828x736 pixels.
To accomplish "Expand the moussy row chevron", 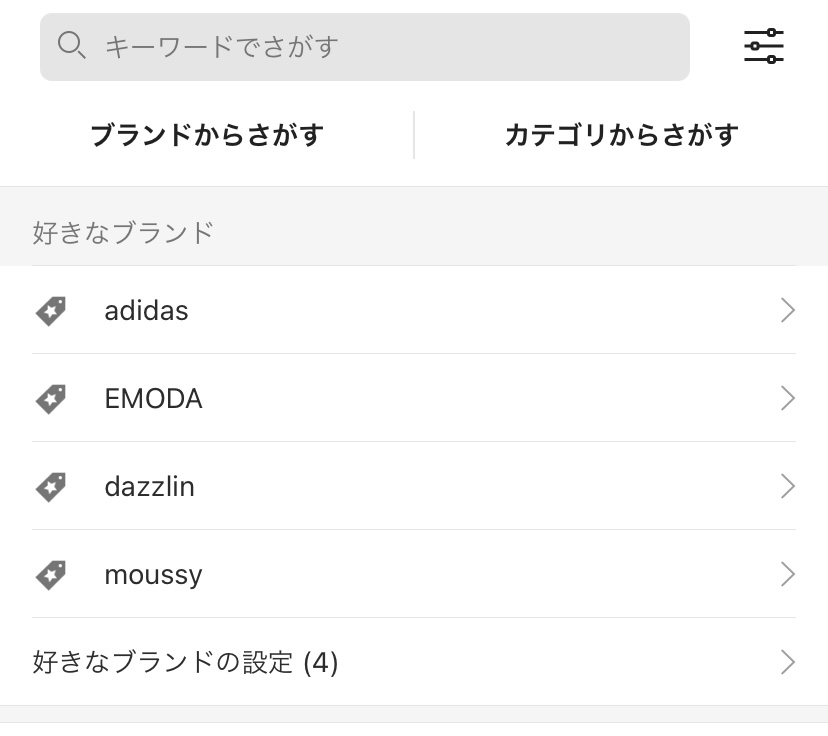I will pyautogui.click(x=787, y=574).
